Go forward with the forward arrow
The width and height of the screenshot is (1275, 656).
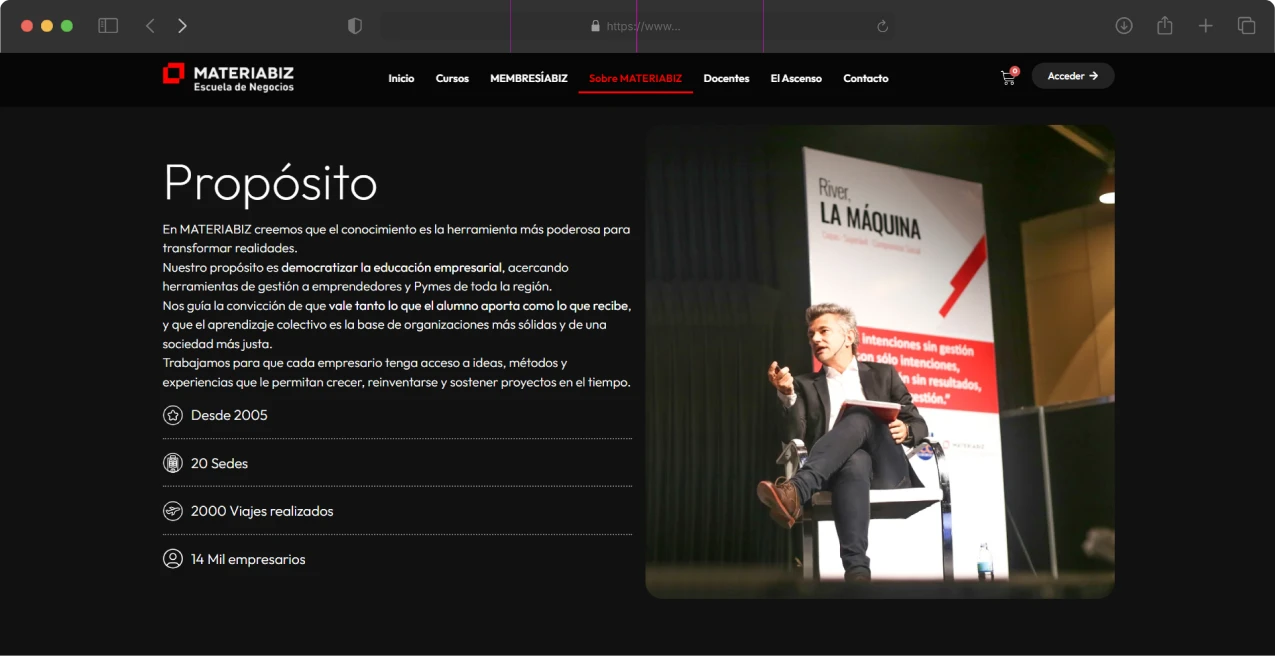[182, 26]
